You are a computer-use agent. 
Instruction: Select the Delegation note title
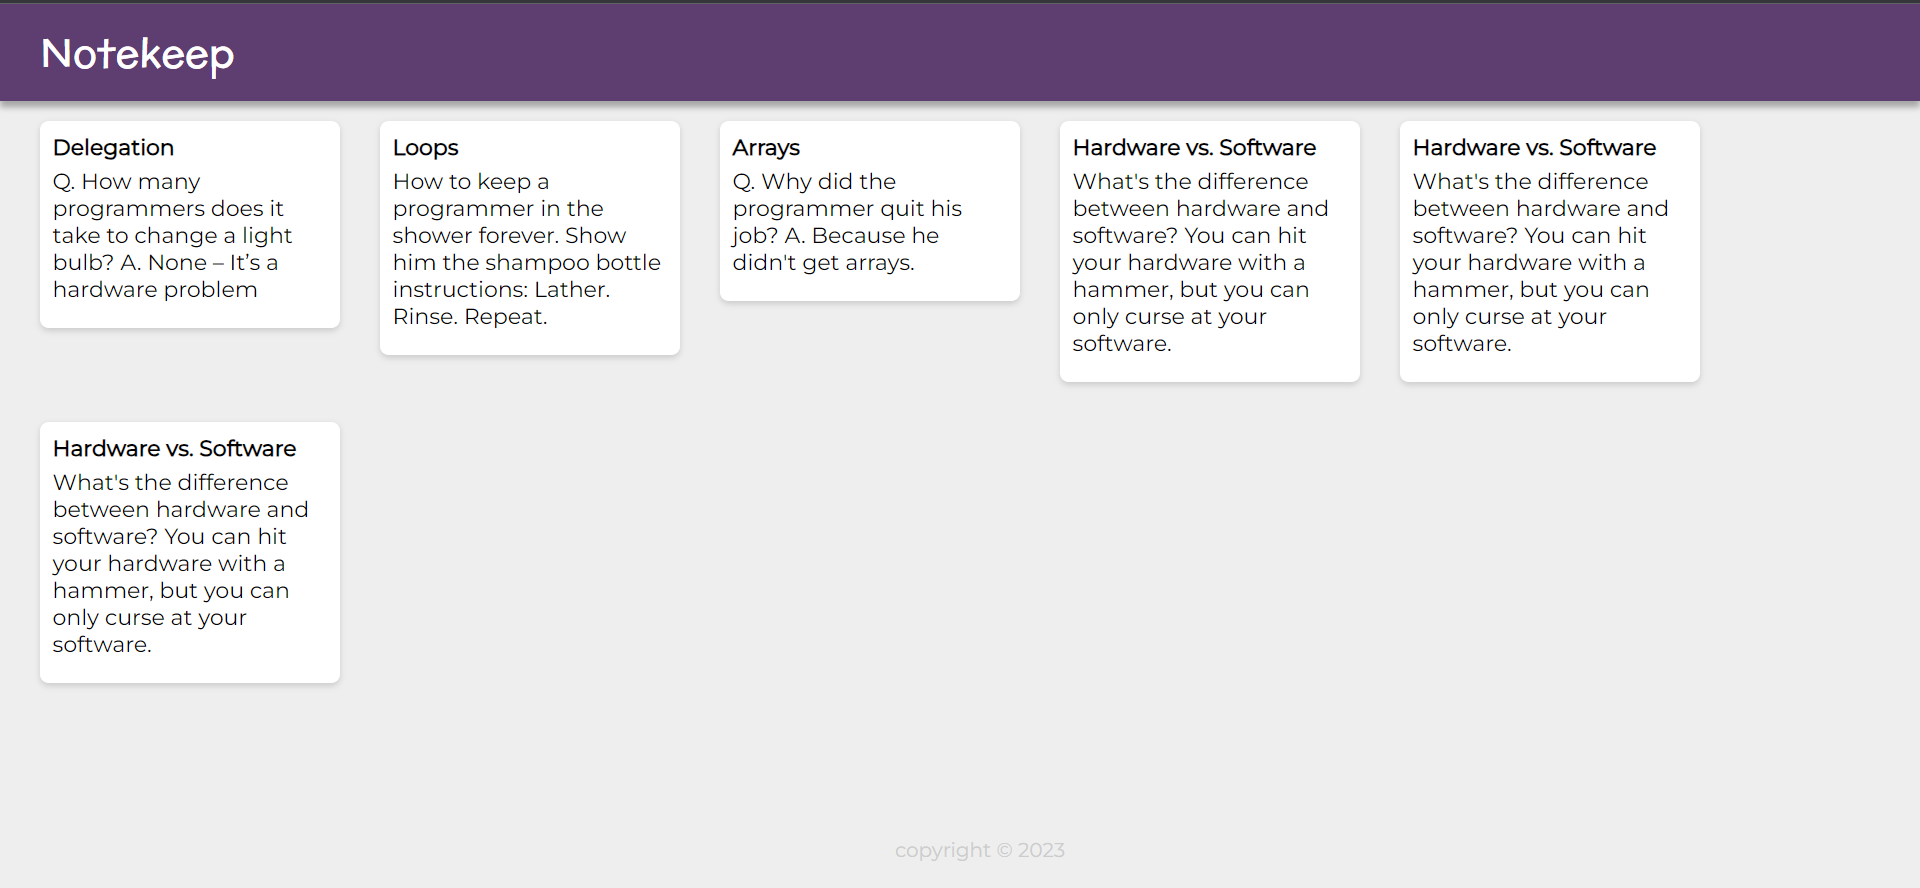click(113, 147)
